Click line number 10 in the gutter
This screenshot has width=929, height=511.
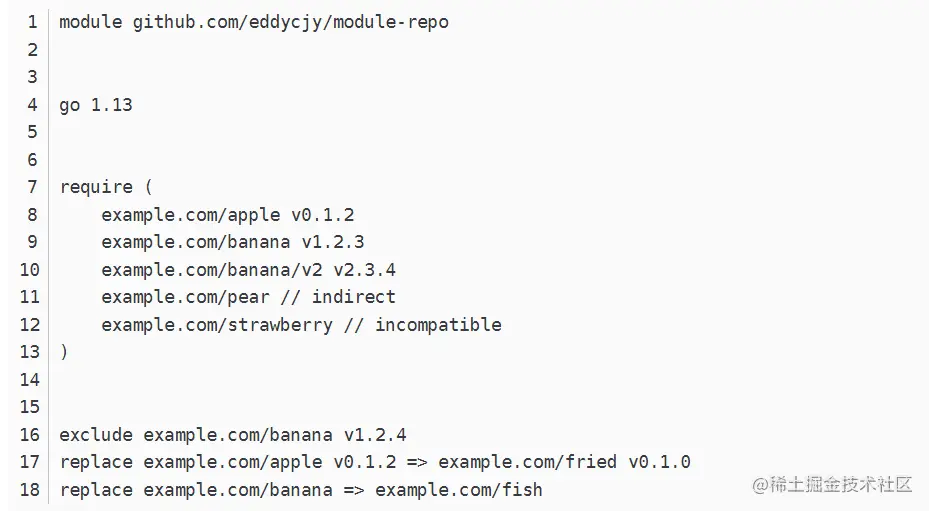(x=28, y=270)
